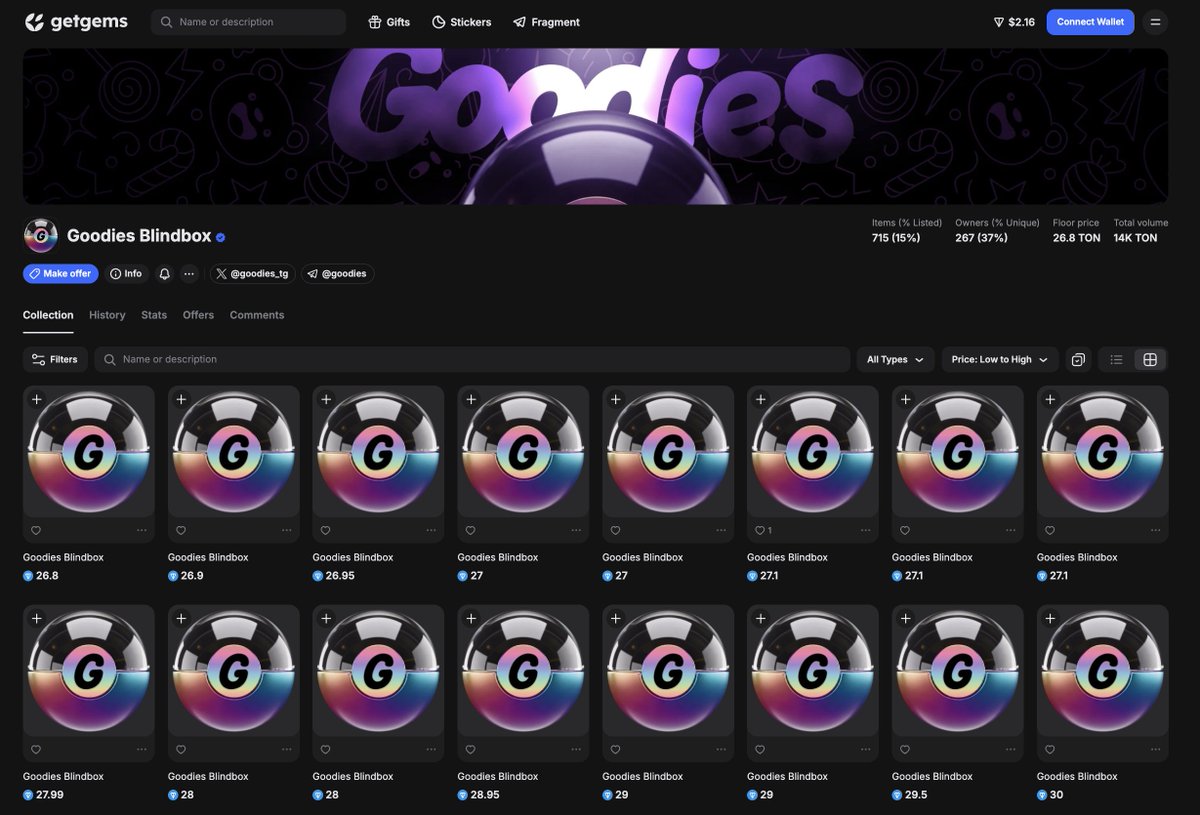Click the TON coin icon beside 26.95
Image resolution: width=1200 pixels, height=815 pixels.
click(x=318, y=576)
